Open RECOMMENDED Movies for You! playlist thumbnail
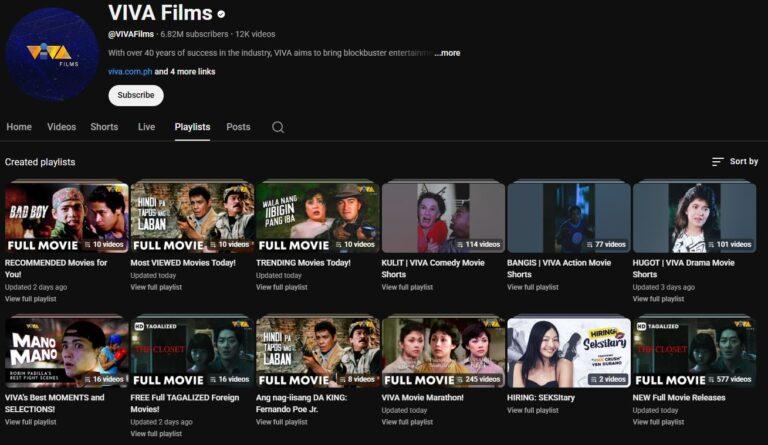The height and width of the screenshot is (445, 768). [x=67, y=218]
